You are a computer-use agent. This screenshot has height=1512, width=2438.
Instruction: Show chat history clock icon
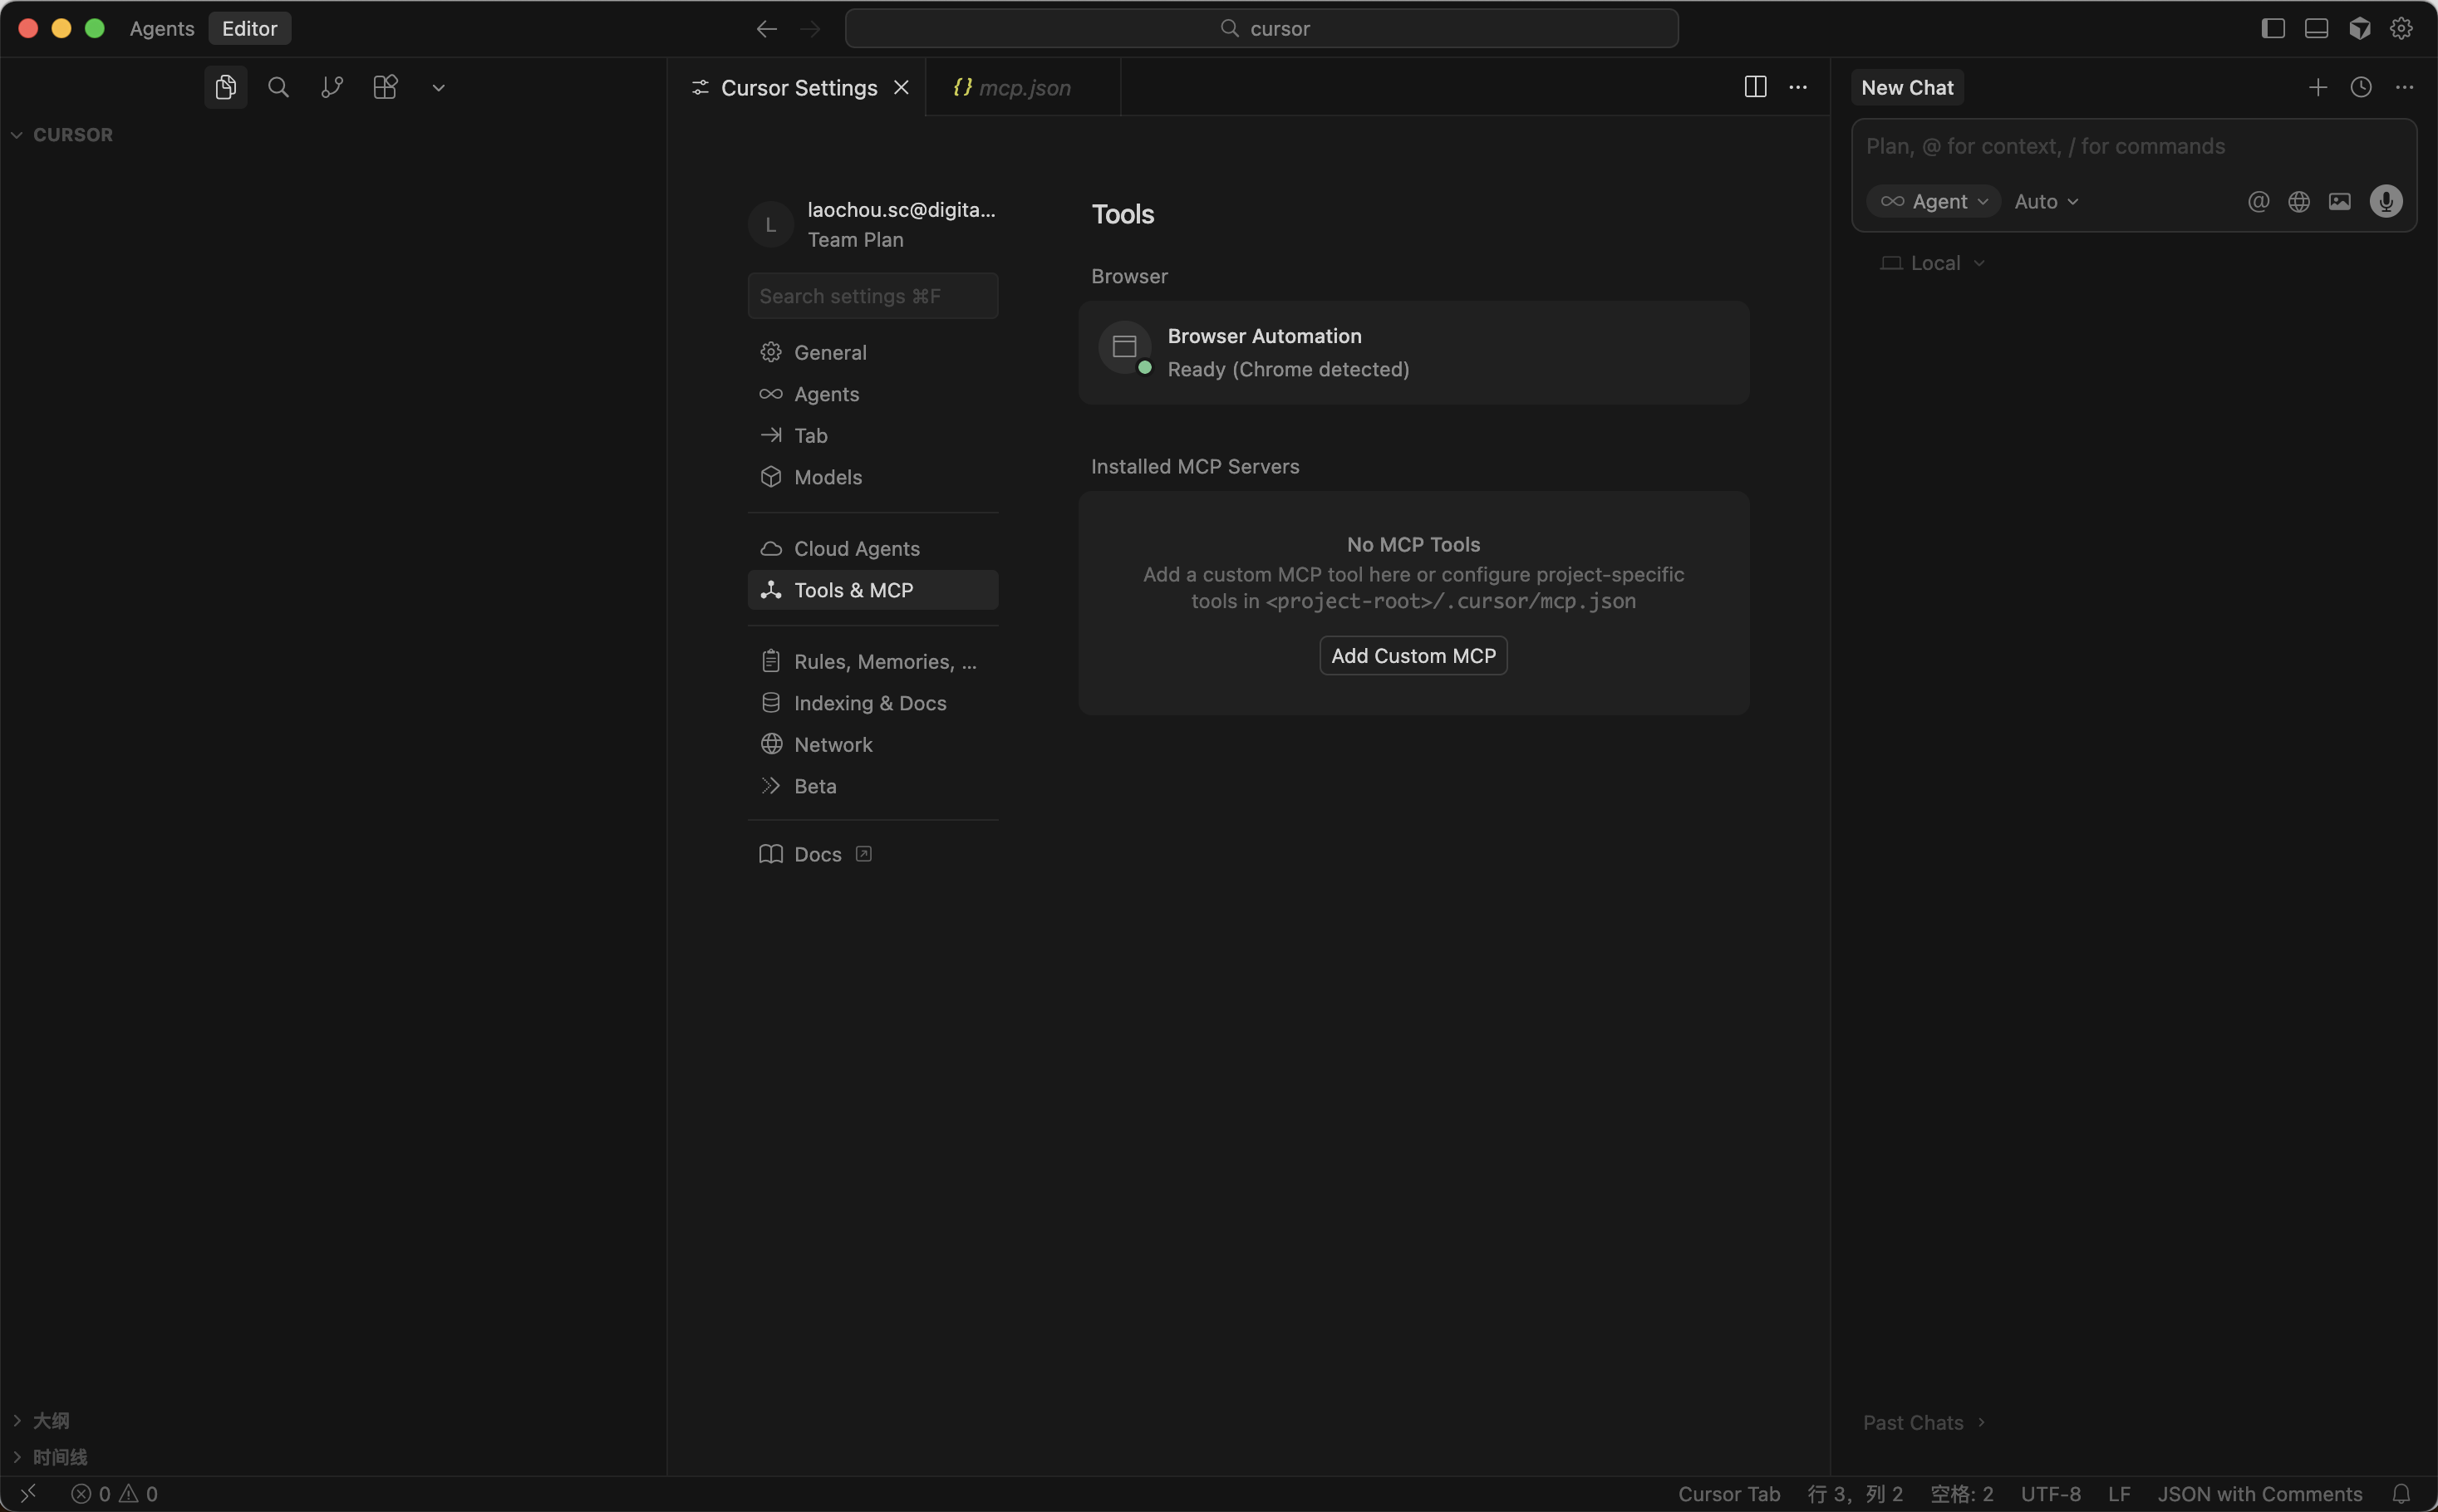[2360, 87]
